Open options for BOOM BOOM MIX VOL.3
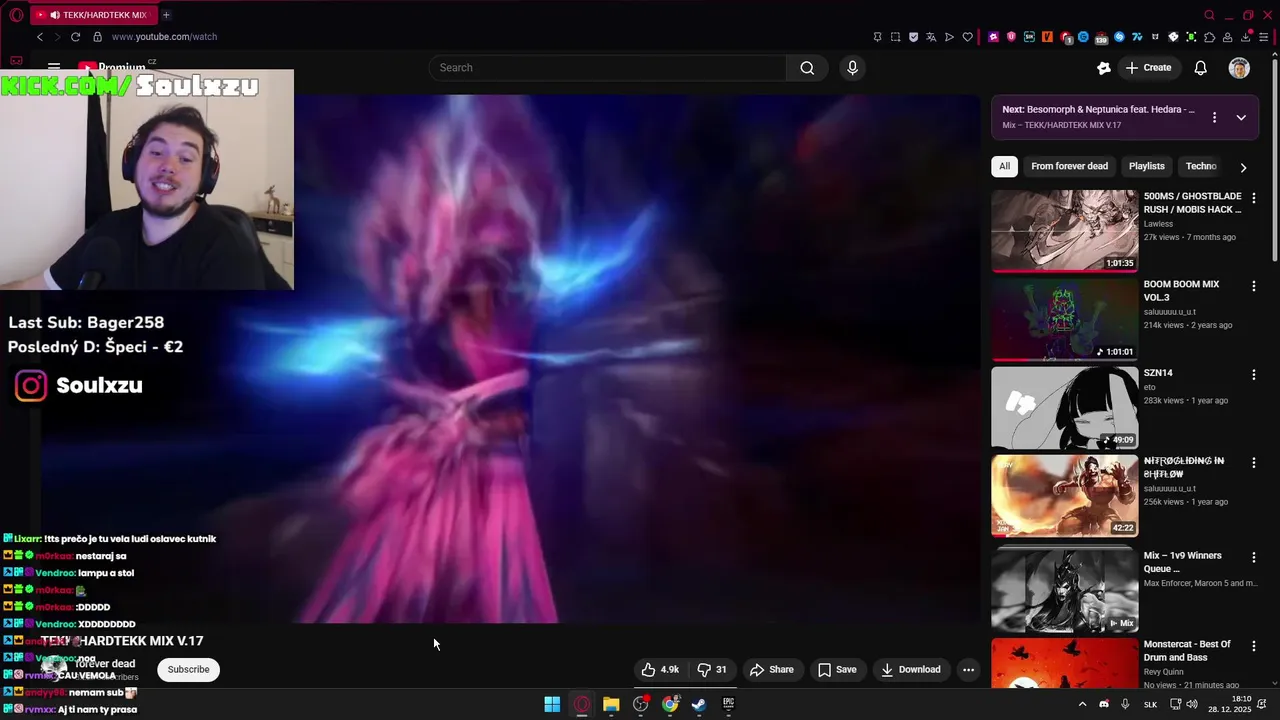The width and height of the screenshot is (1280, 720). point(1253,286)
